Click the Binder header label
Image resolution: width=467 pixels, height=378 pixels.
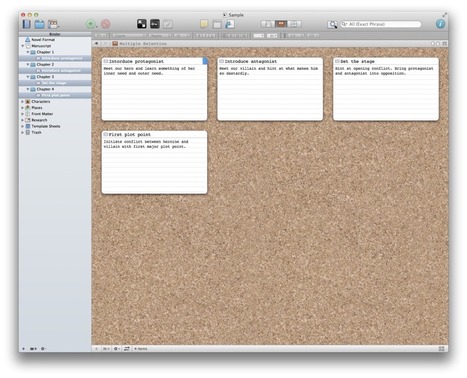55,34
